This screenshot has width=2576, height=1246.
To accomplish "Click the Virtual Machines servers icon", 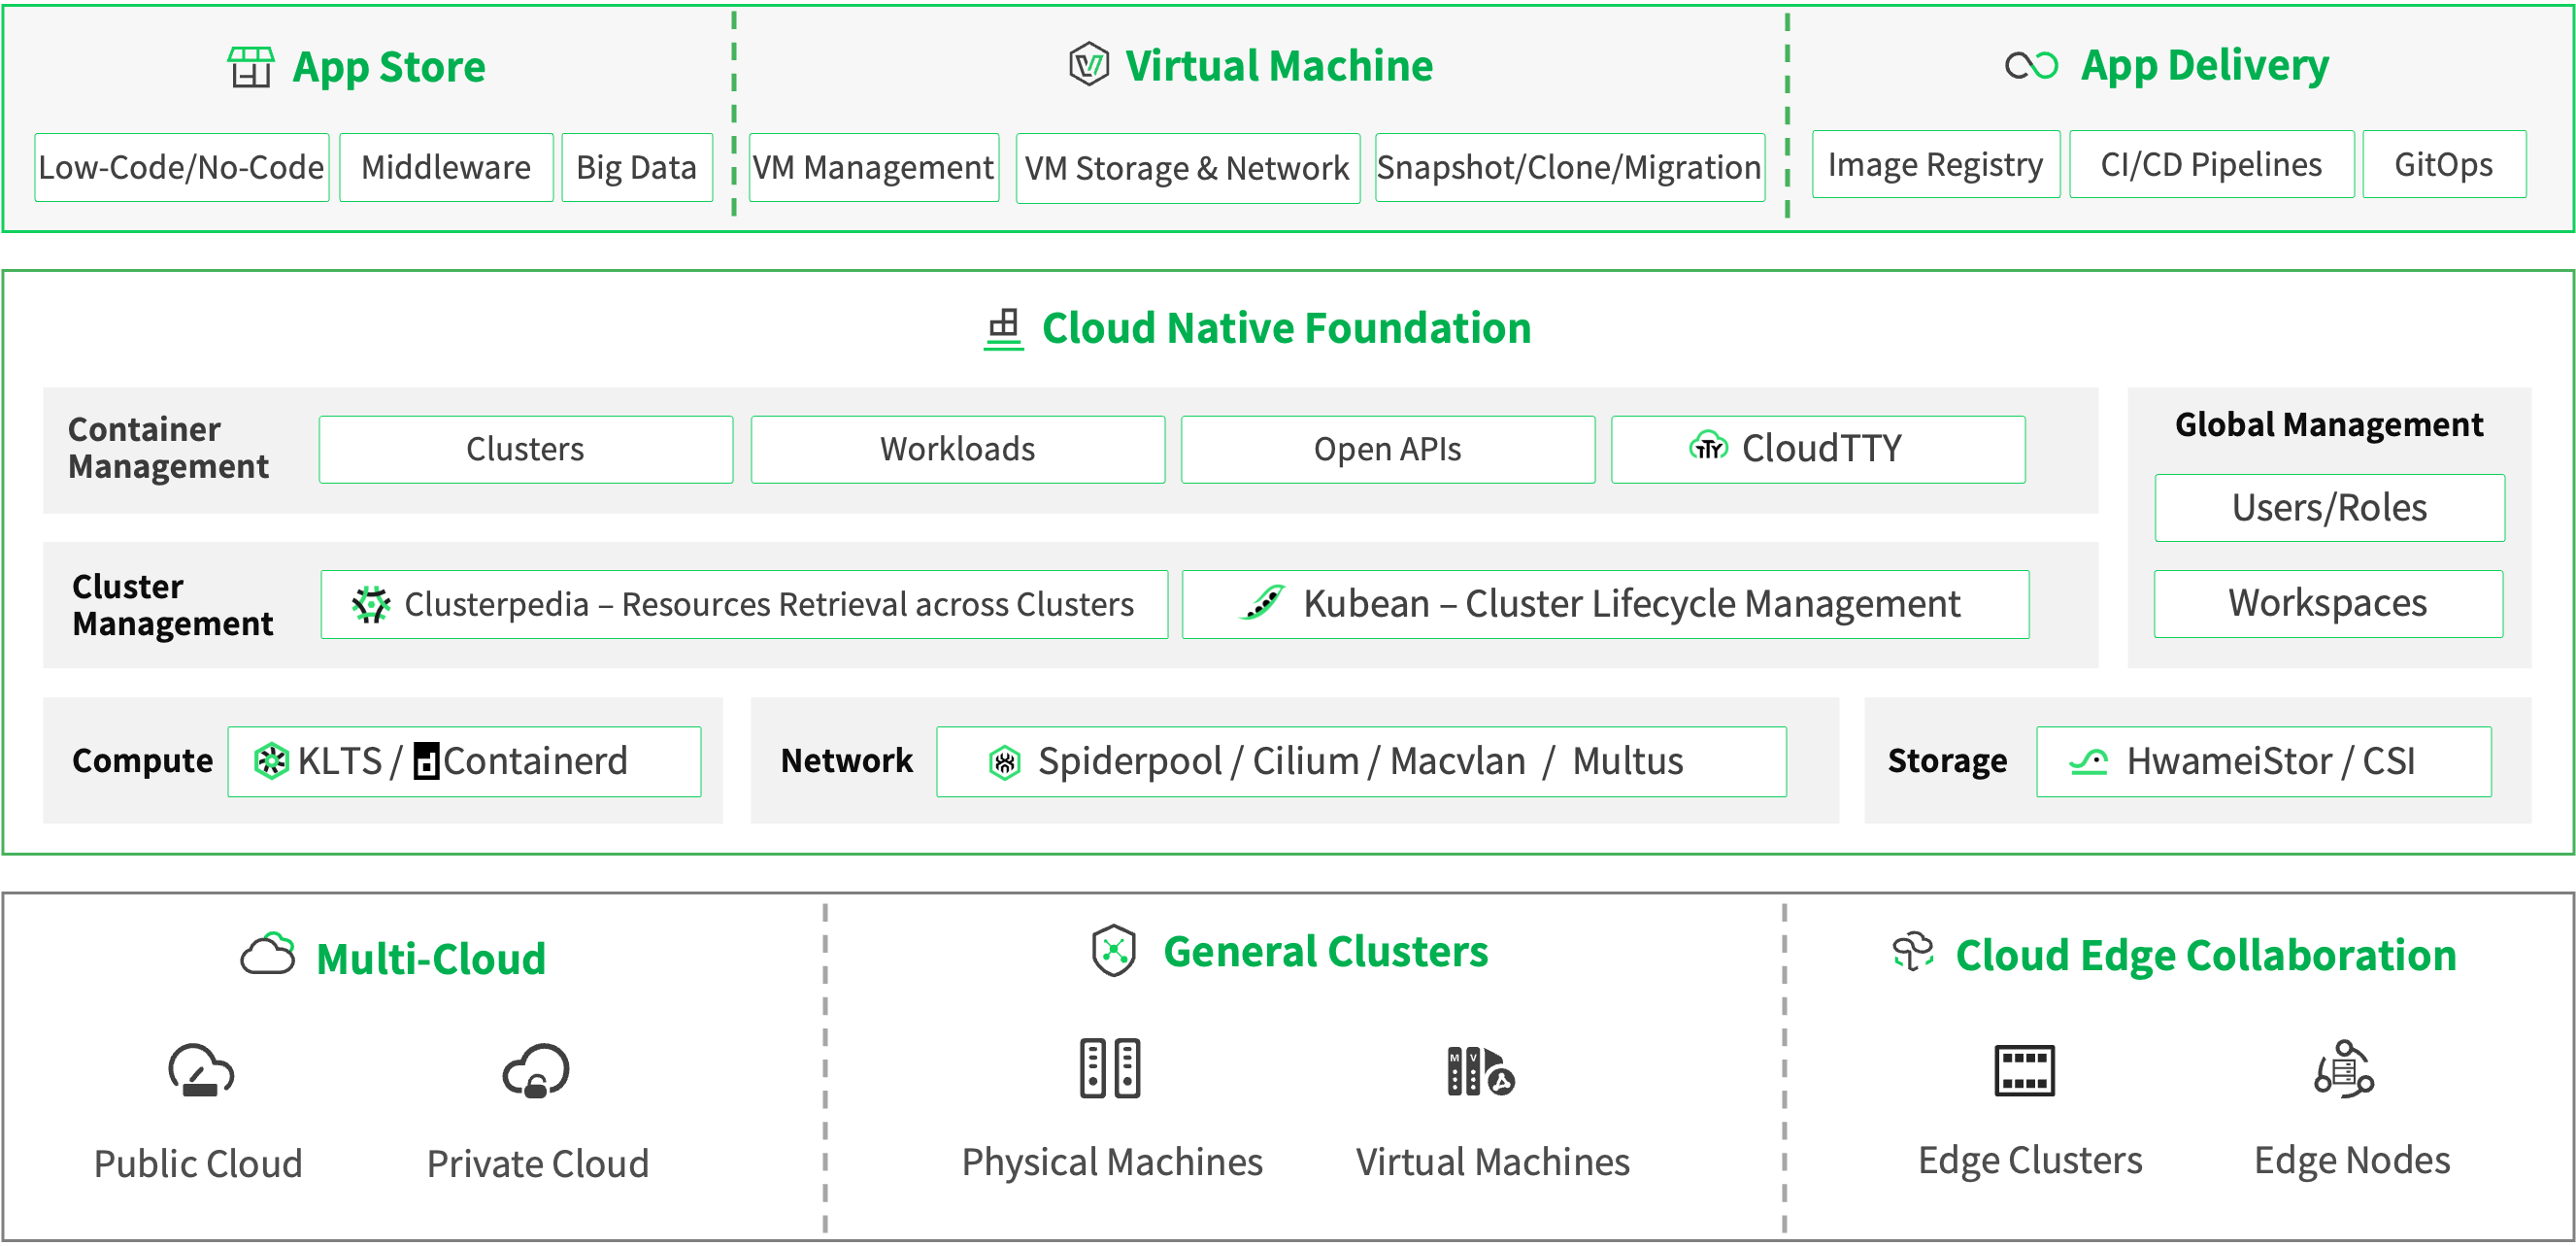I will coord(1480,1071).
